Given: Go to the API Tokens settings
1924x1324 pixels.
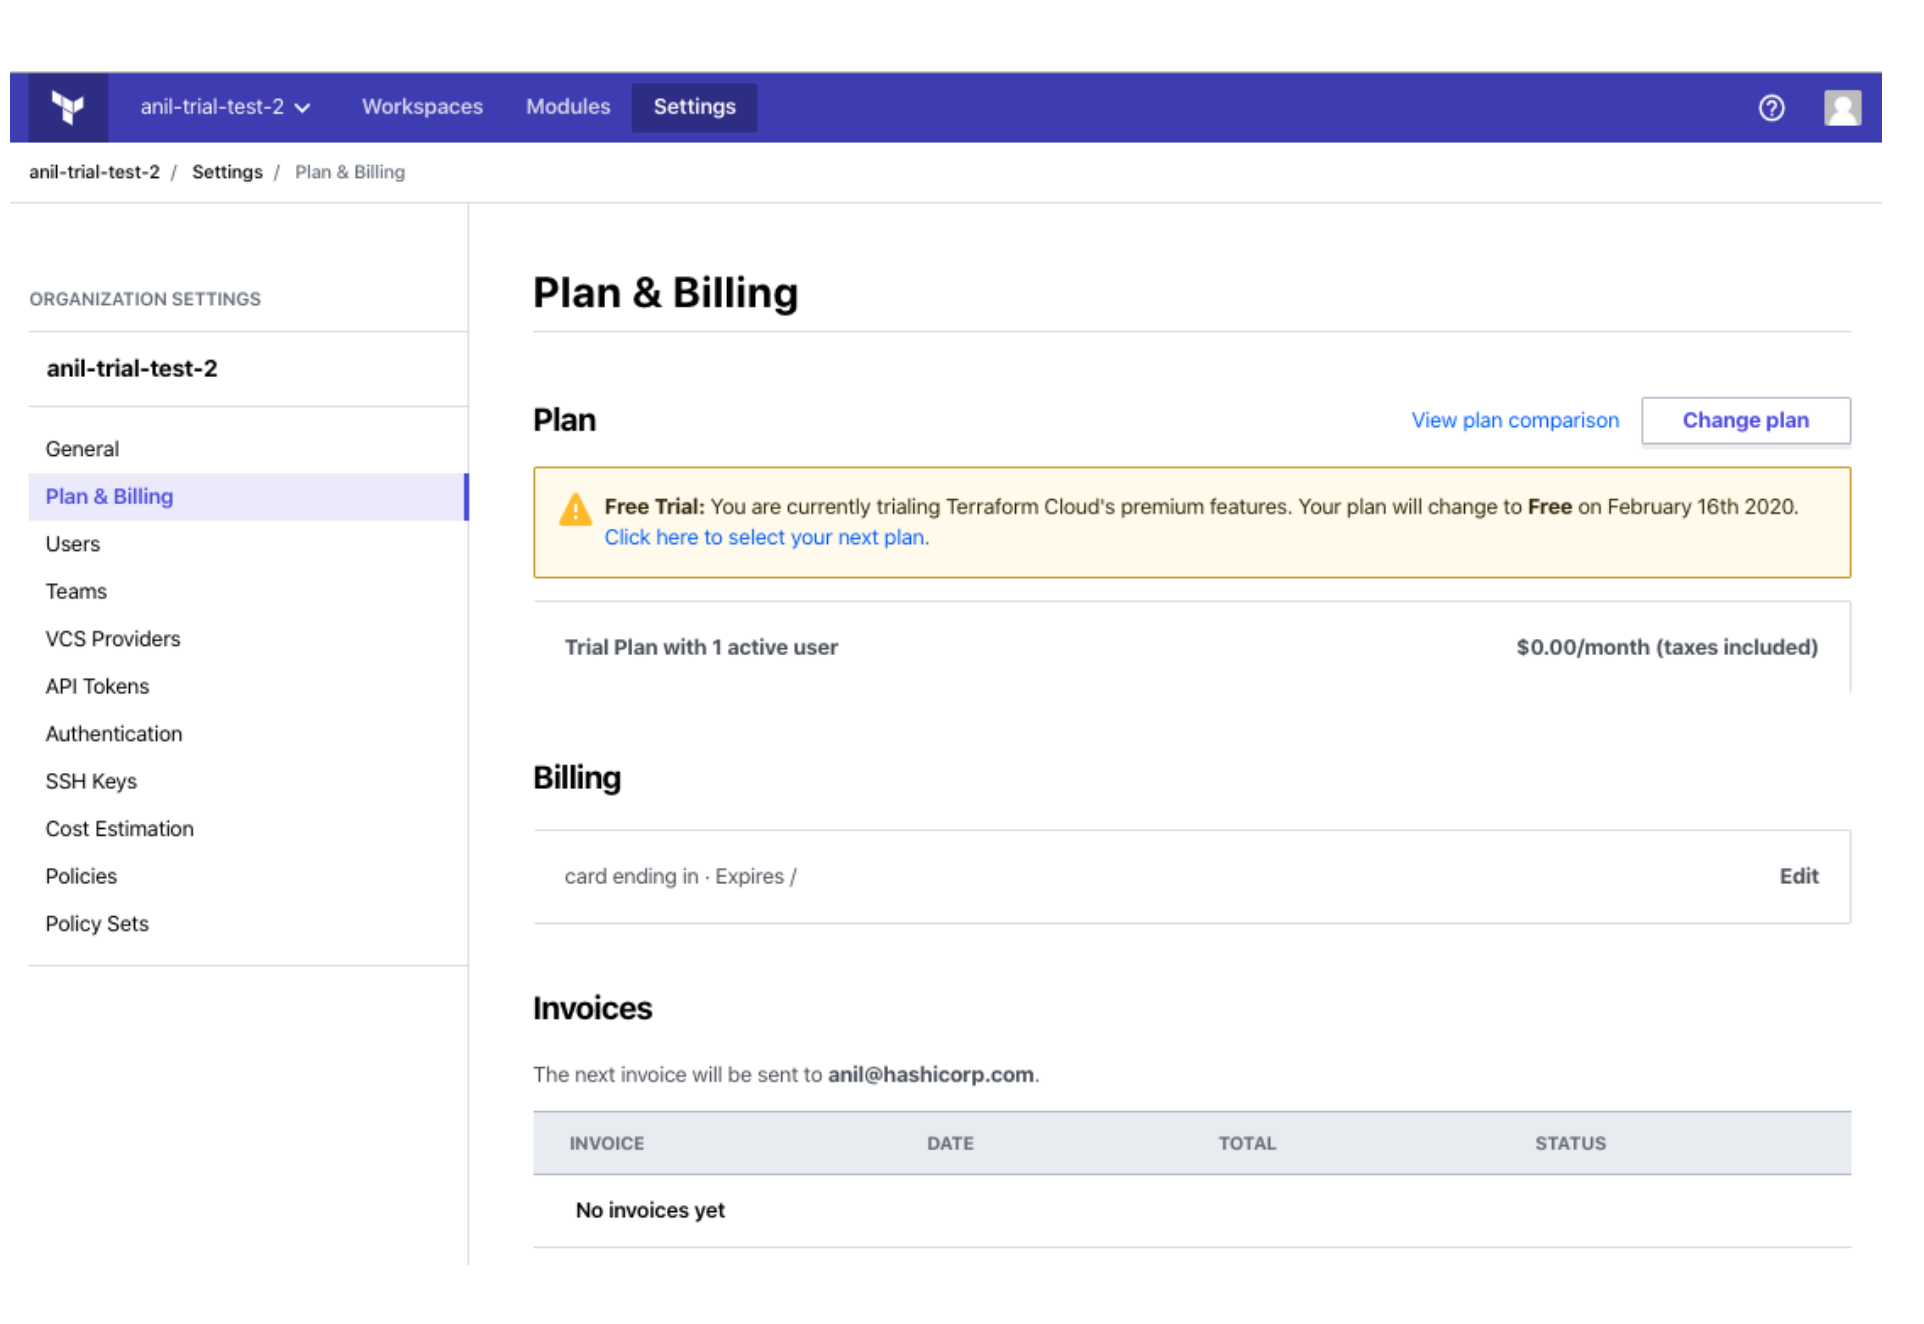Looking at the screenshot, I should [97, 687].
